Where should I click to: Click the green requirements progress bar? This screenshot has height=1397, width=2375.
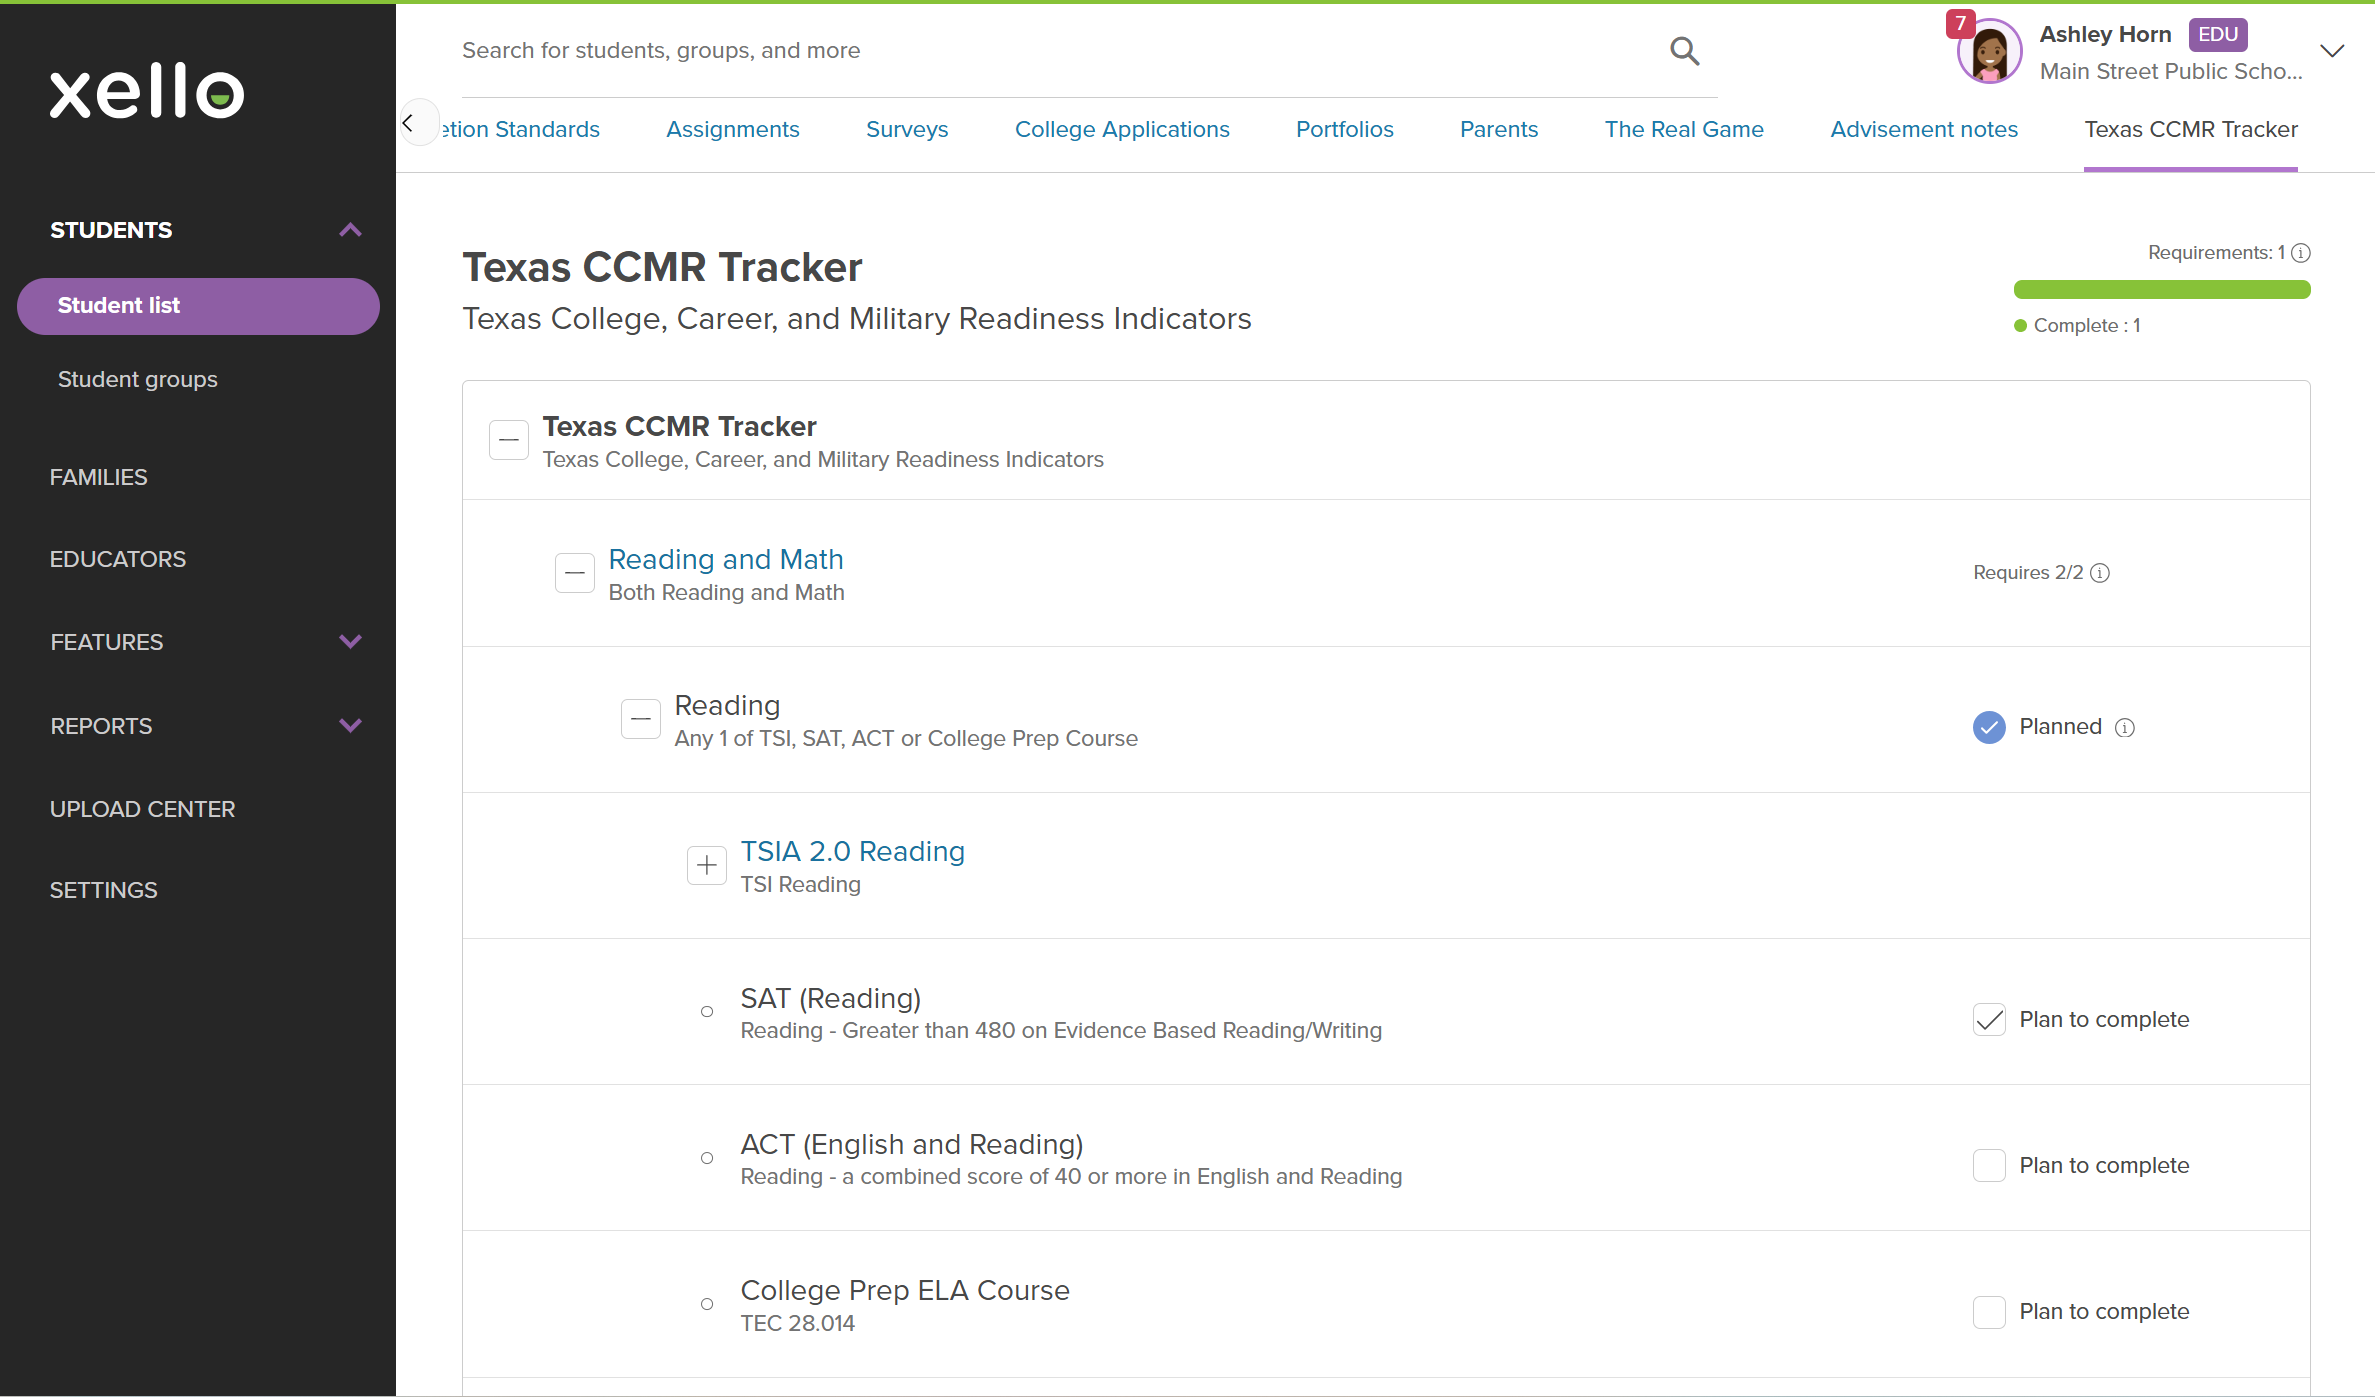coord(2161,290)
